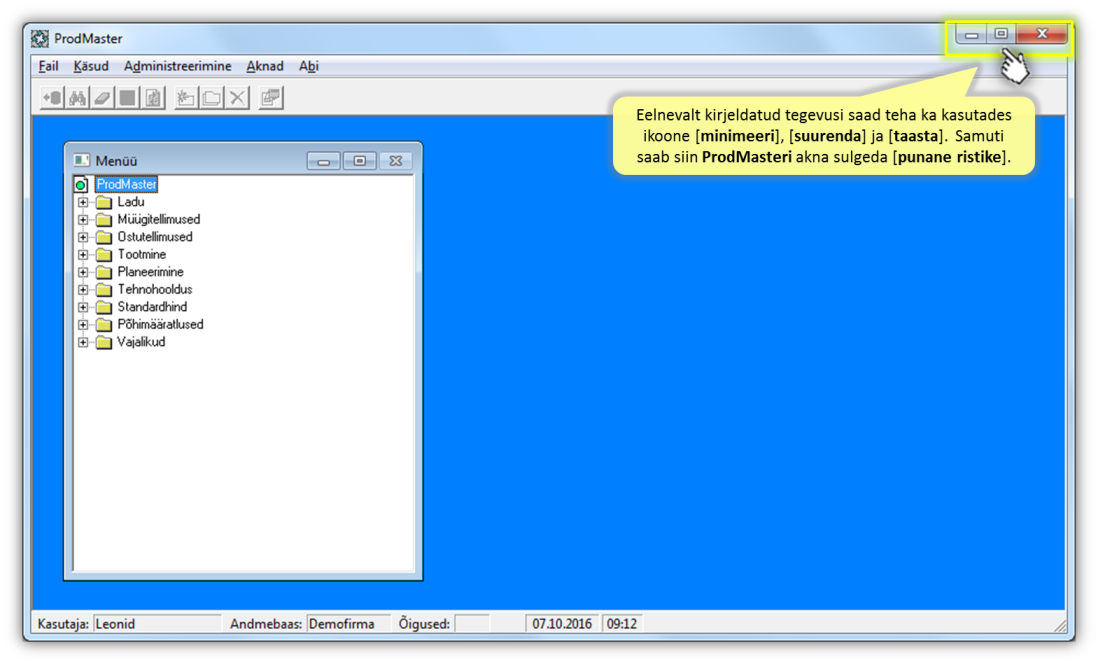Open the Käsud menu
Screen dimensions: 1098x664
[x=91, y=66]
